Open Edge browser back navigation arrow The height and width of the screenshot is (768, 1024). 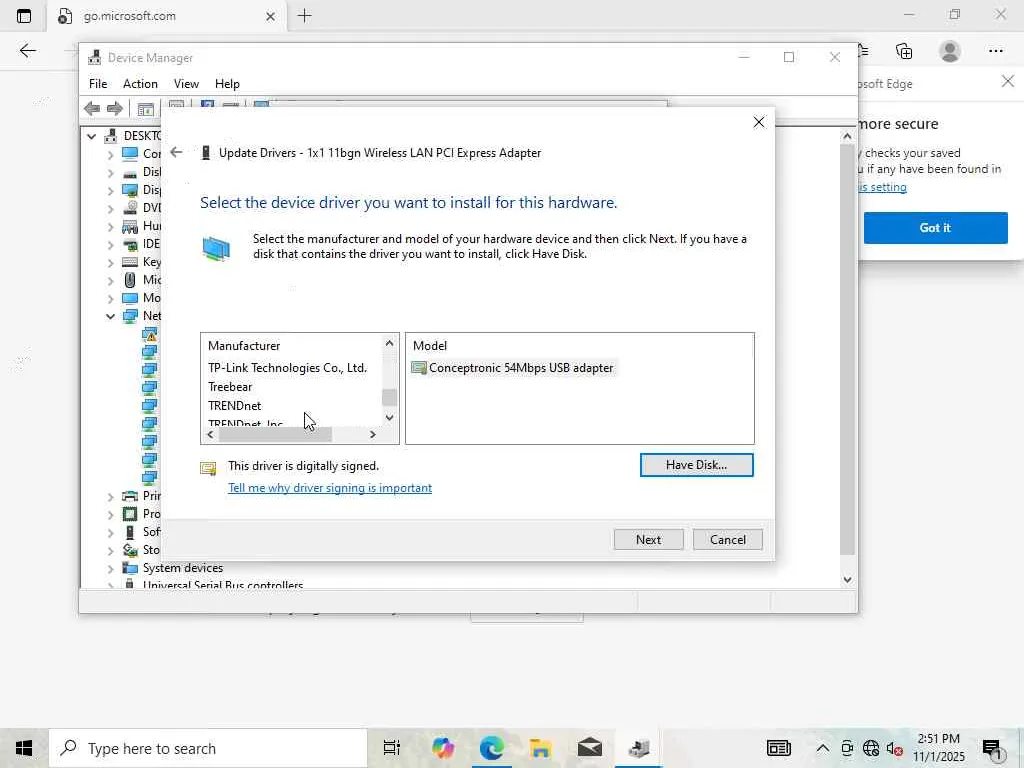tap(27, 51)
